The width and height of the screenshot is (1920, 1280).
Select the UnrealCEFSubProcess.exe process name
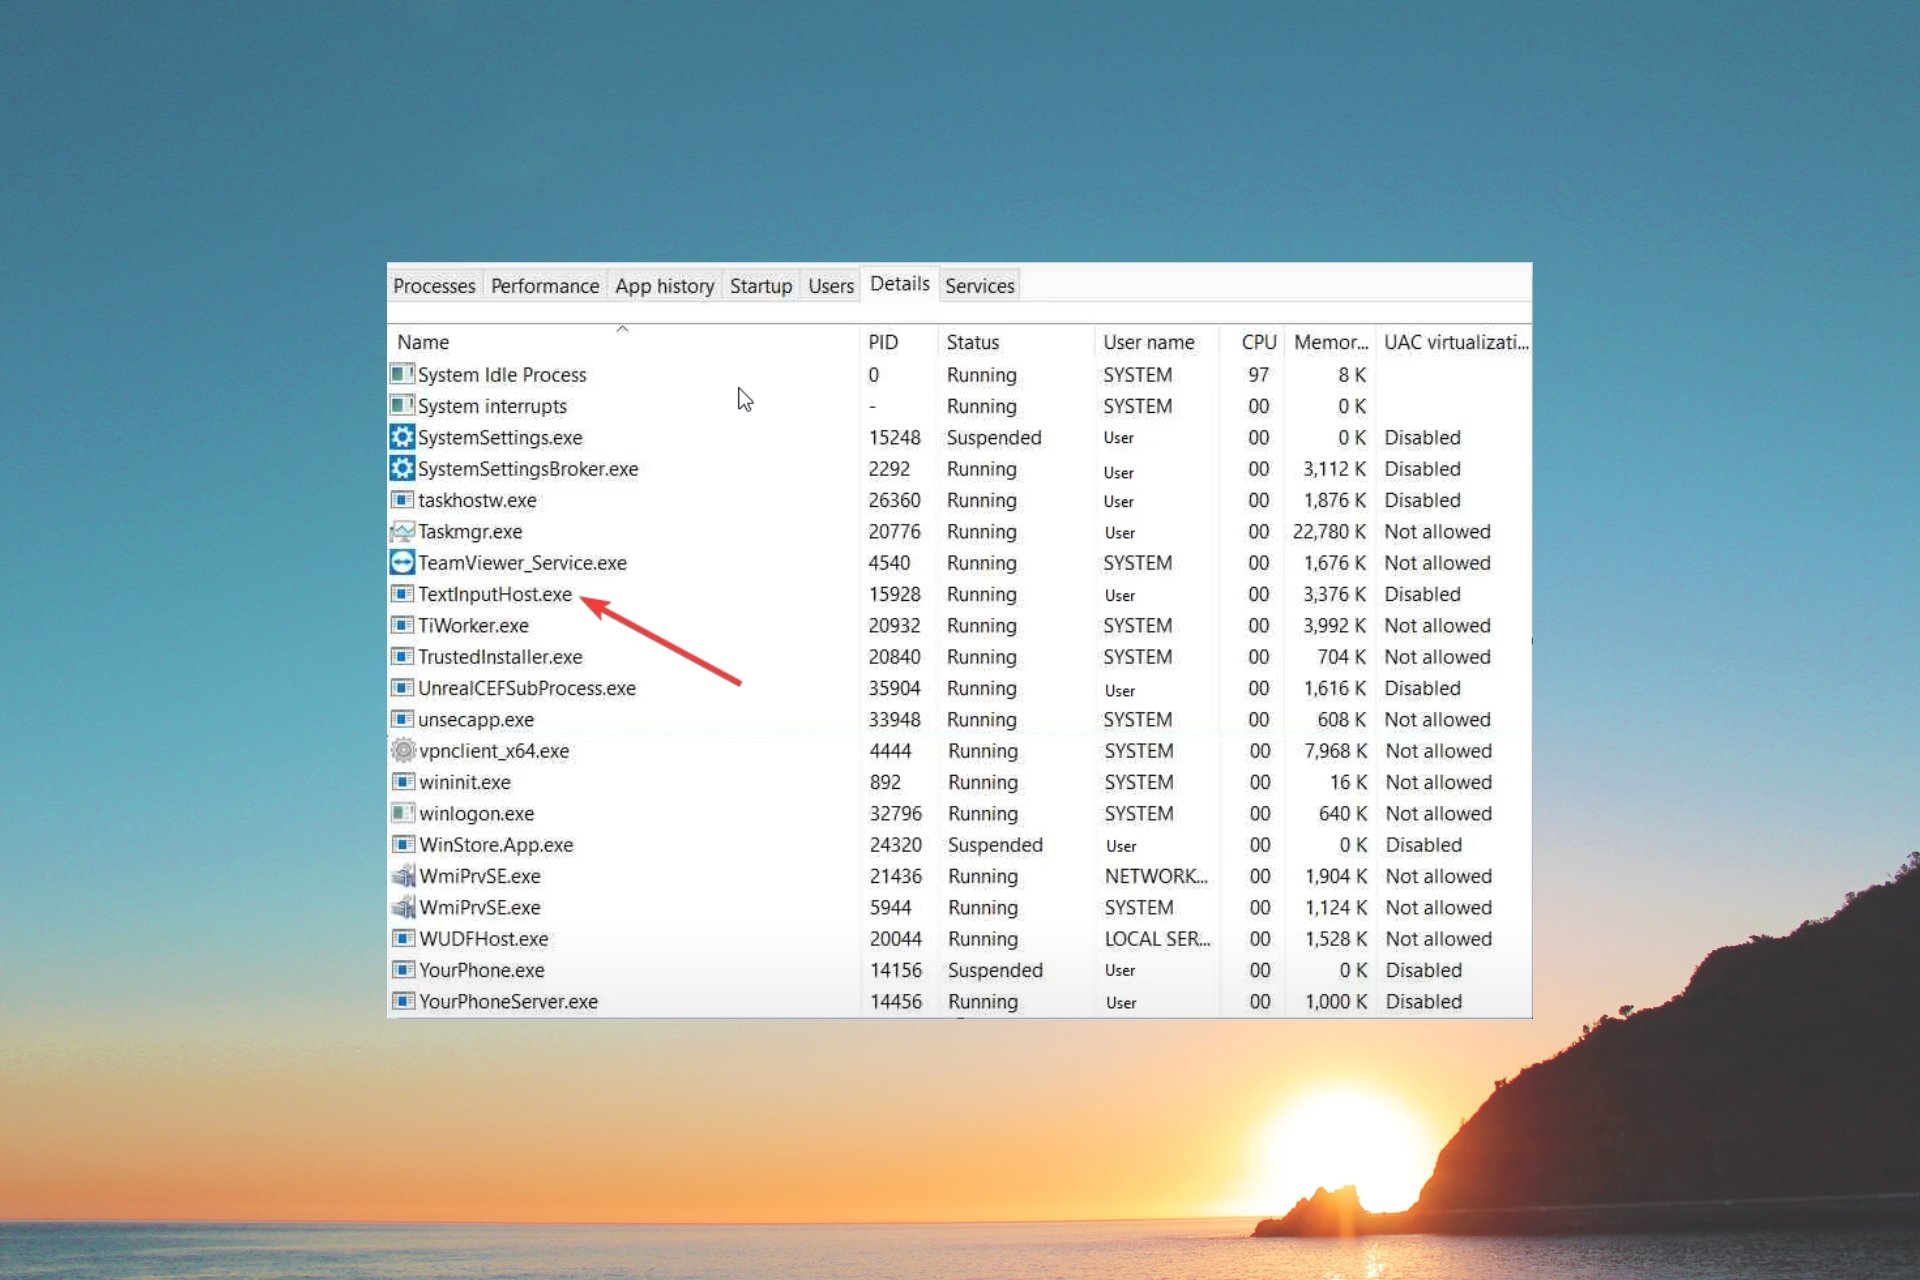click(x=527, y=688)
